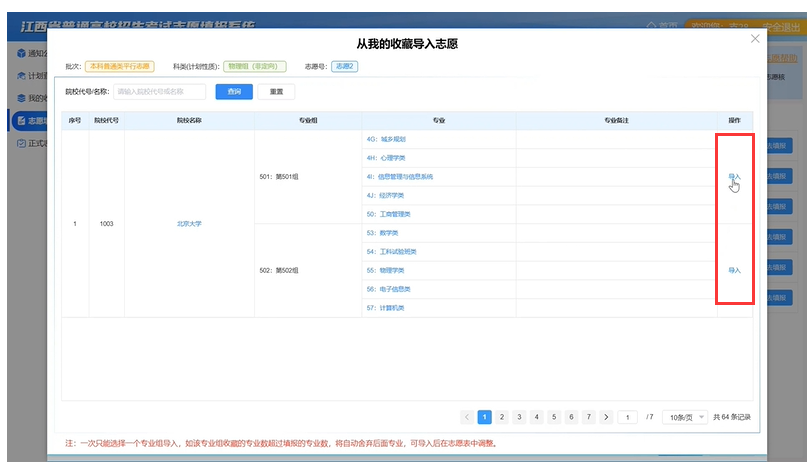Click 导入 link for group 502
Viewport: 812px width, 467px height.
click(x=734, y=270)
